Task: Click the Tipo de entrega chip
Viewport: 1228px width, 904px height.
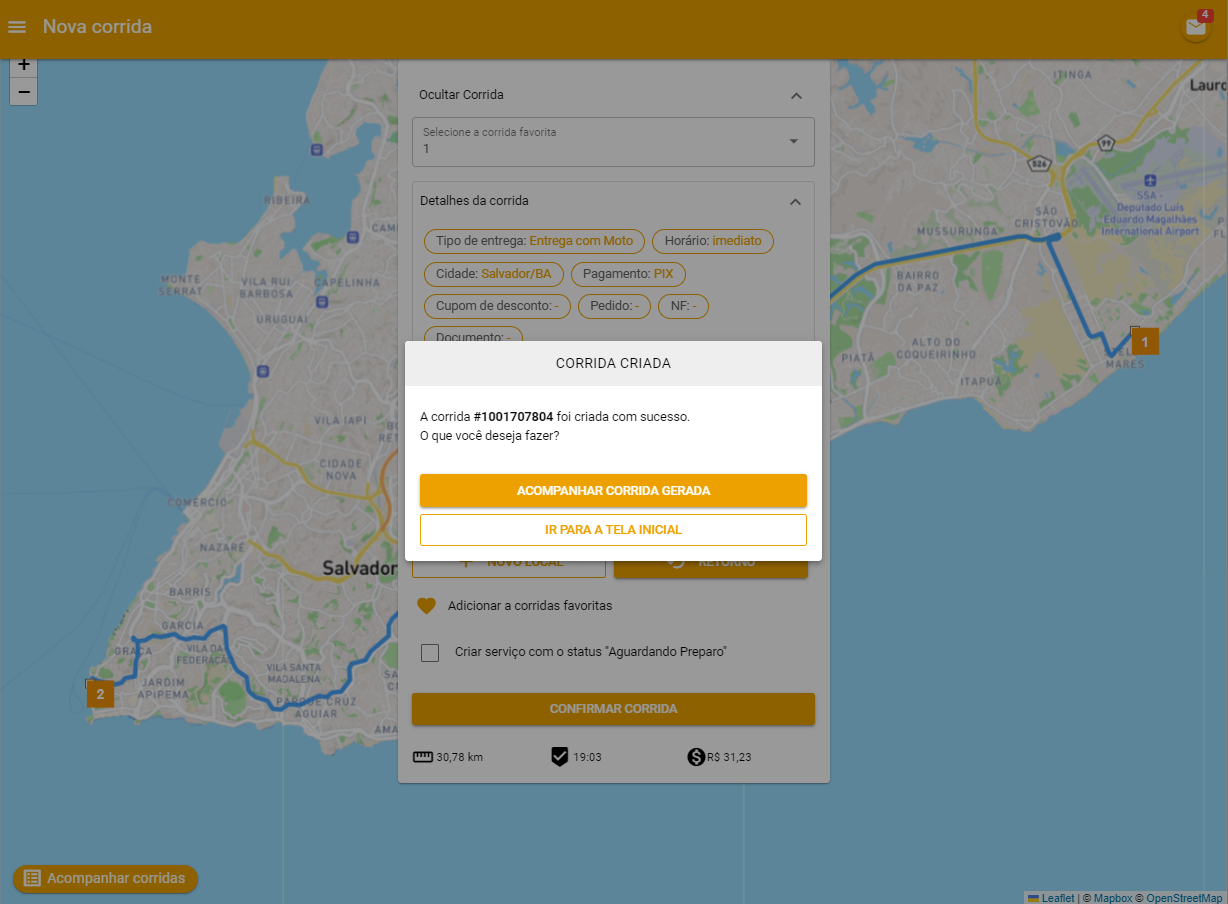Action: click(x=534, y=241)
